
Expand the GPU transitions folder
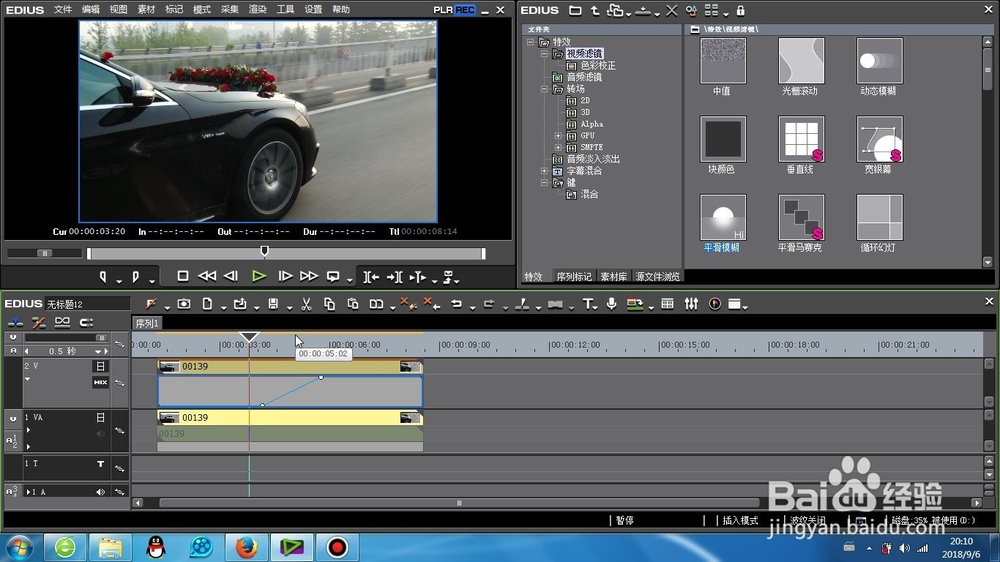tap(558, 136)
